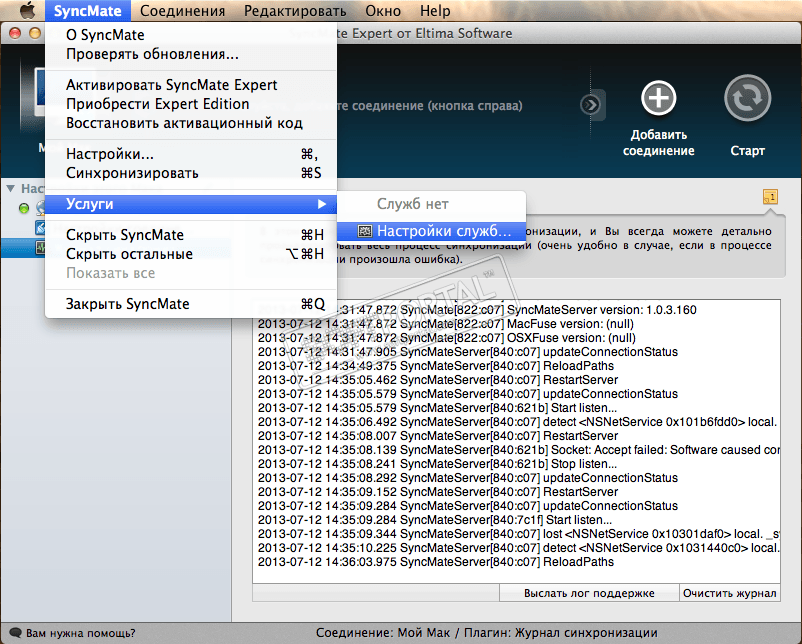This screenshot has width=802, height=644.
Task: Expand the Услуги submenu arrow
Action: pos(322,204)
